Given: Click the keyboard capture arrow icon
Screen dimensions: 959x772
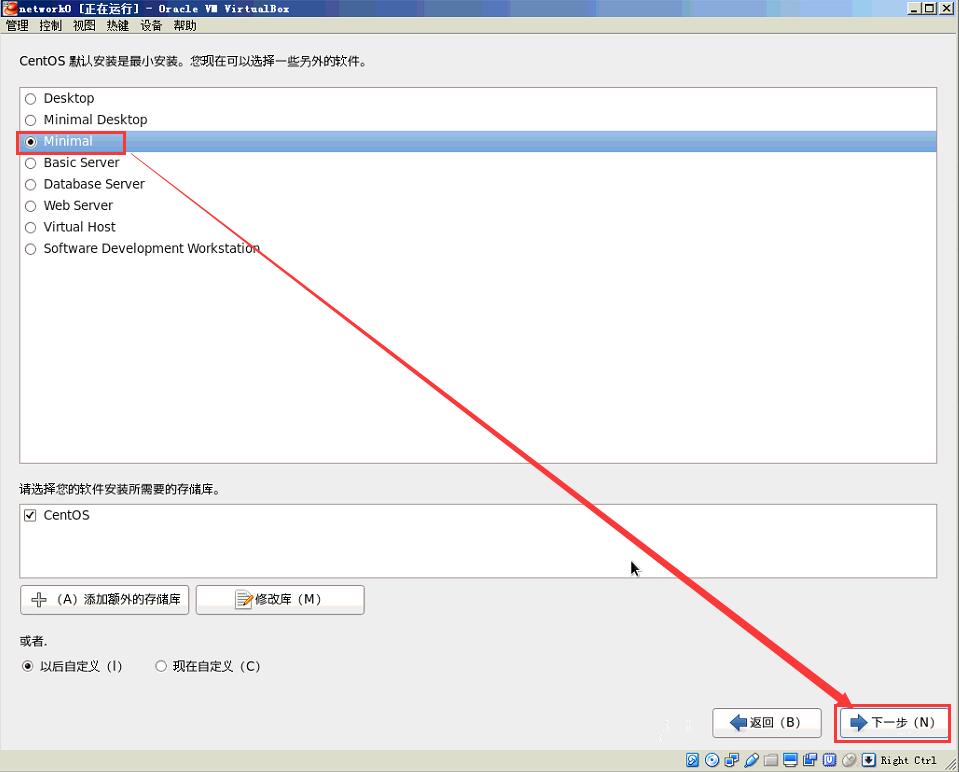Looking at the screenshot, I should (x=868, y=760).
